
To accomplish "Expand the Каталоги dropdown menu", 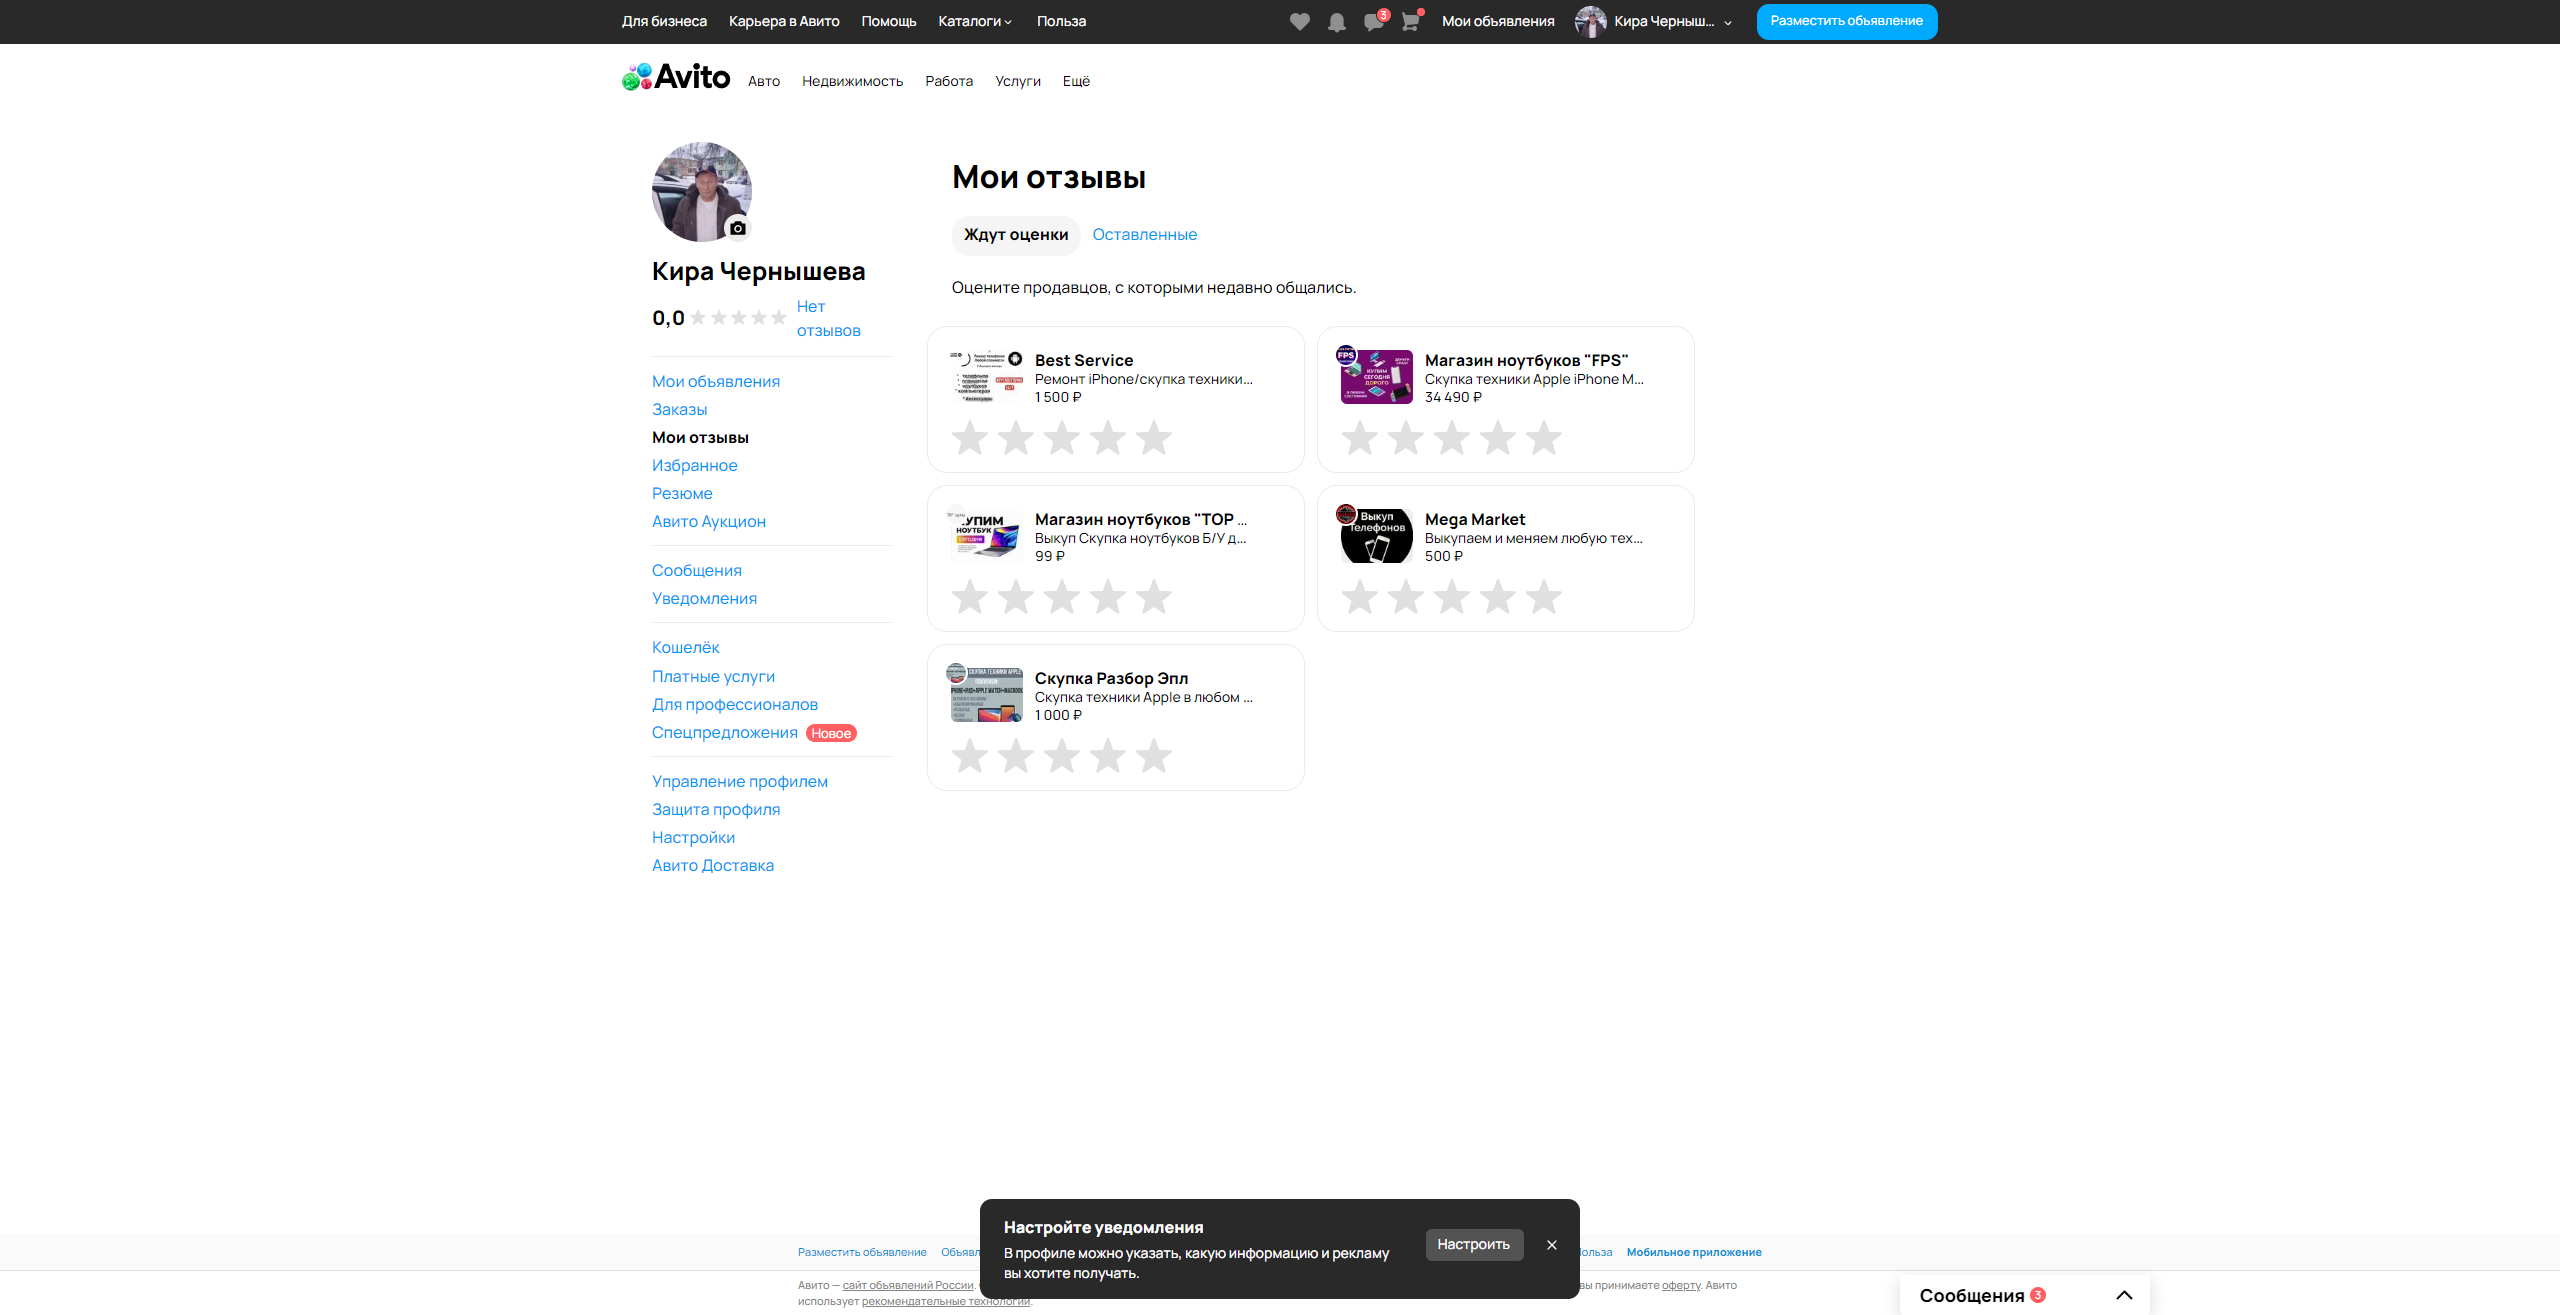I will pyautogui.click(x=975, y=21).
